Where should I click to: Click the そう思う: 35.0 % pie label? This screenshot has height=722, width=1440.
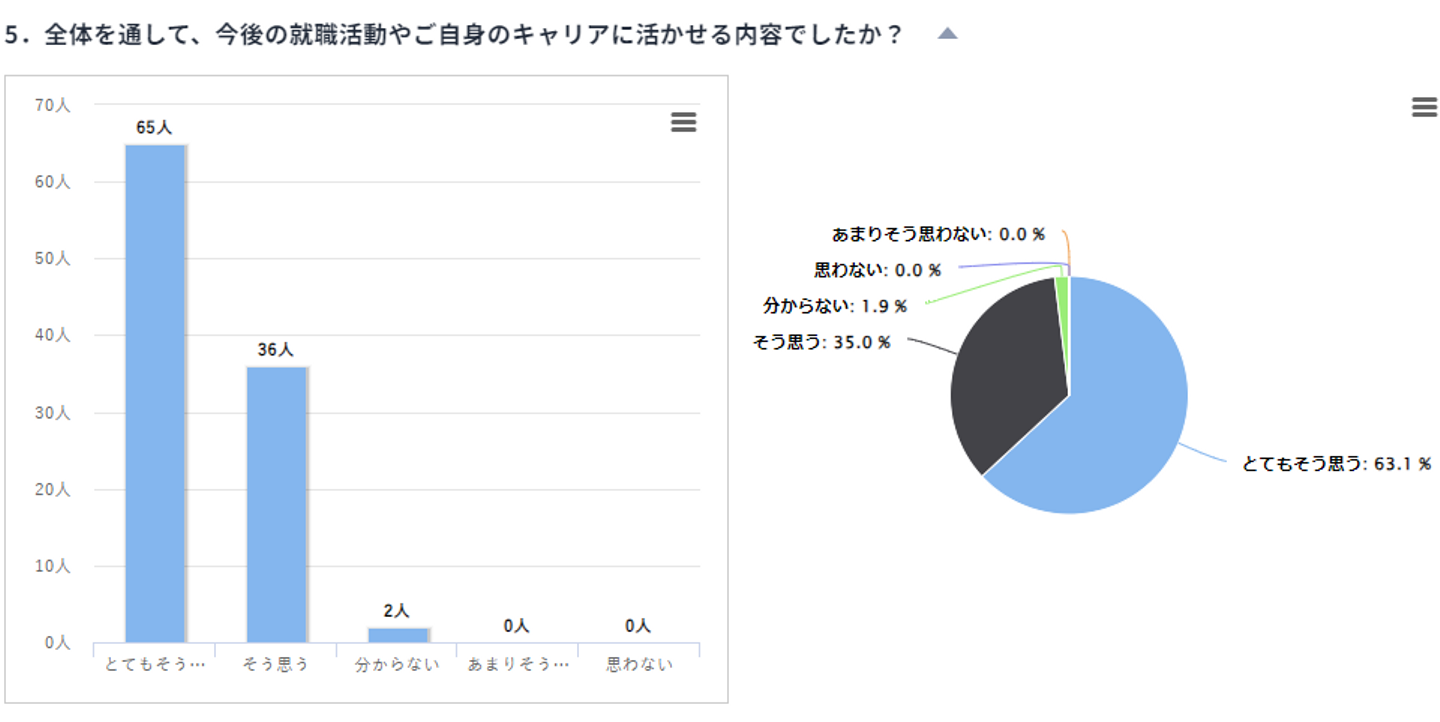[821, 342]
